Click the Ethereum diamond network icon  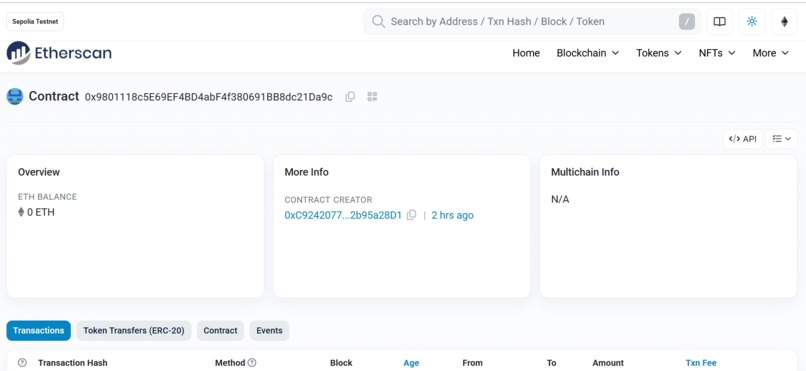784,22
